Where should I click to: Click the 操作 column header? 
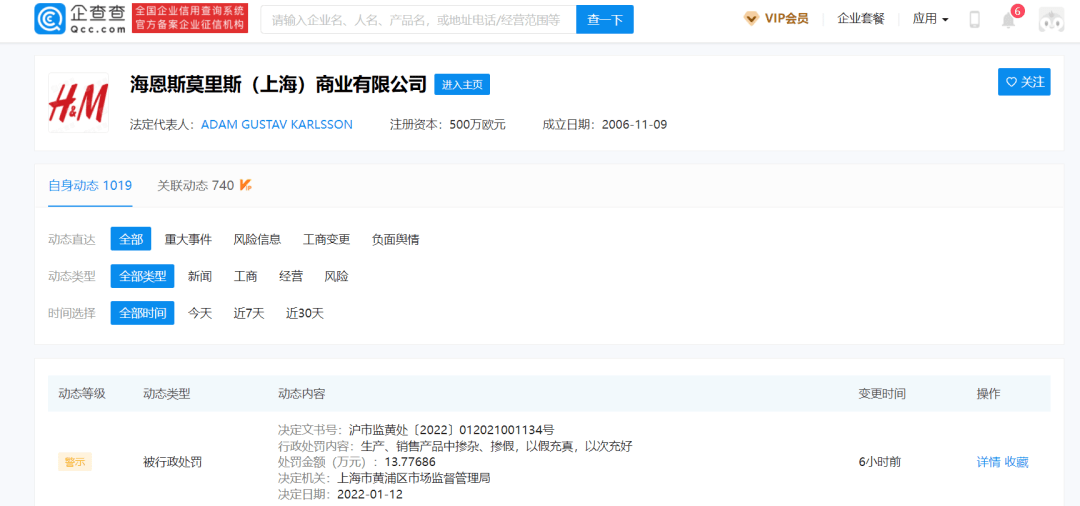pyautogui.click(x=988, y=394)
